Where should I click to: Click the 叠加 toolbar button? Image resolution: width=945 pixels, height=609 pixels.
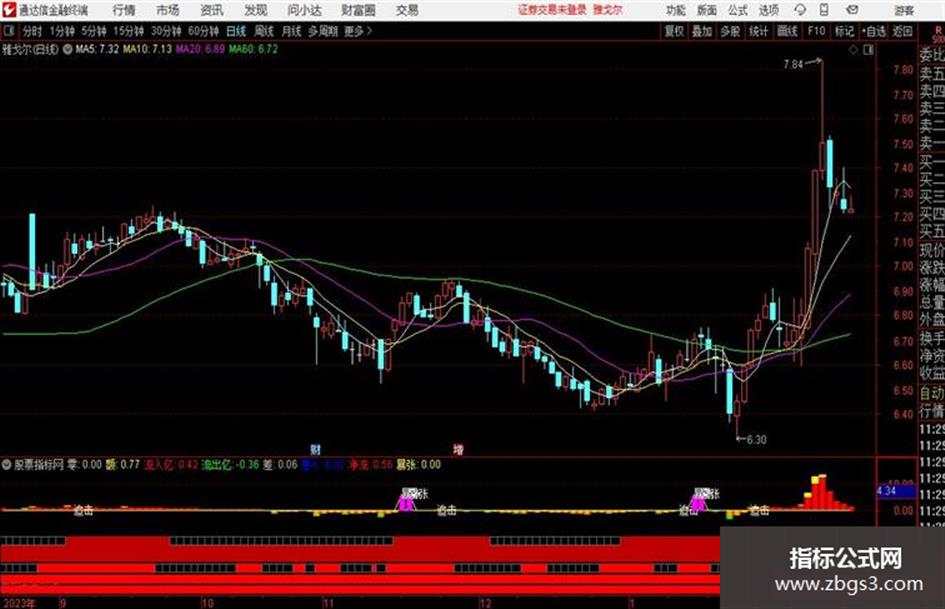702,31
